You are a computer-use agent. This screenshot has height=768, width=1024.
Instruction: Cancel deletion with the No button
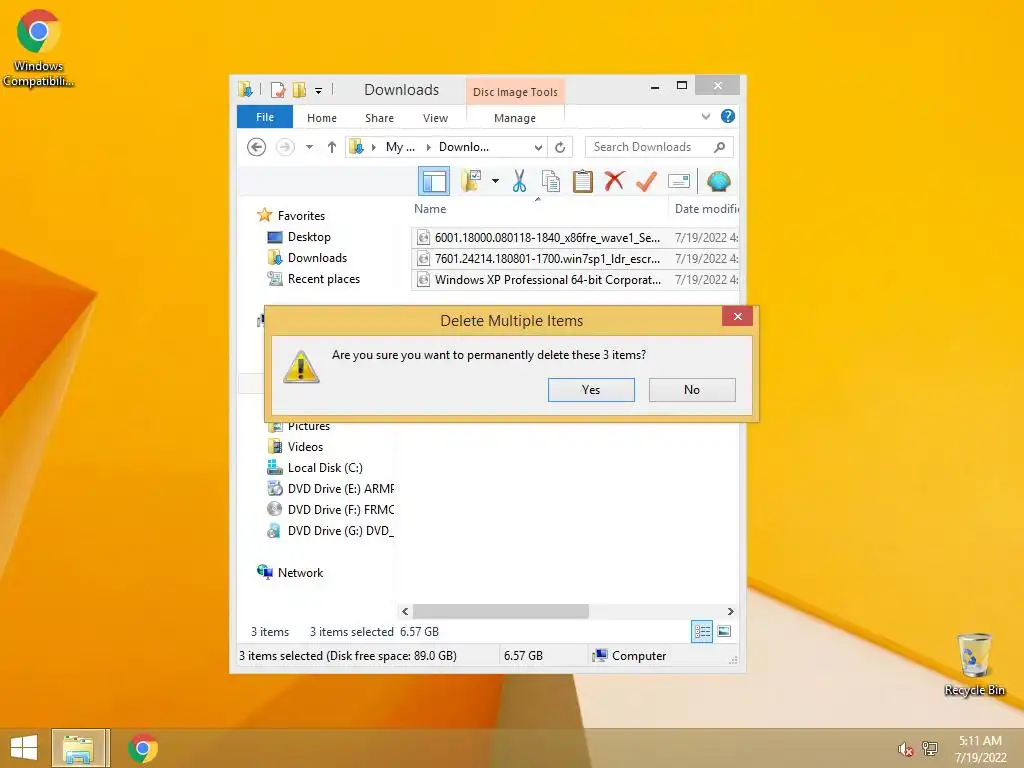[x=692, y=390]
